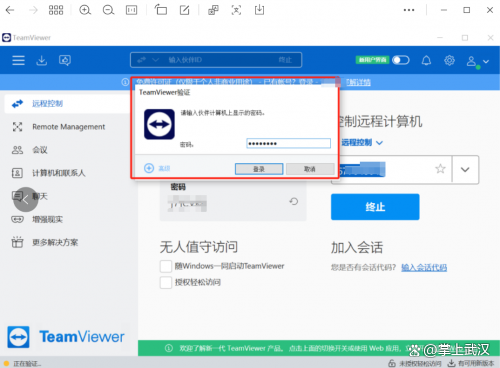Show image at actual 1:1 size

[x=131, y=10]
